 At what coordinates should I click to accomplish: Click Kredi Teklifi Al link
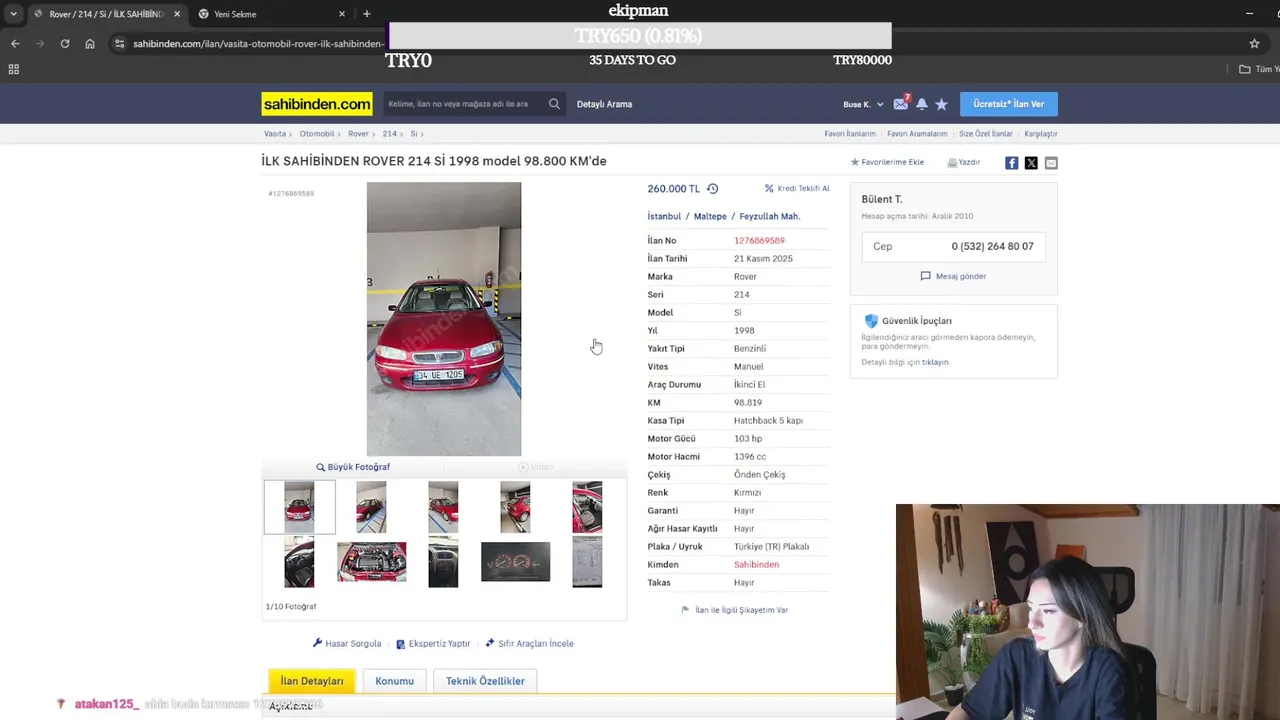tap(797, 188)
